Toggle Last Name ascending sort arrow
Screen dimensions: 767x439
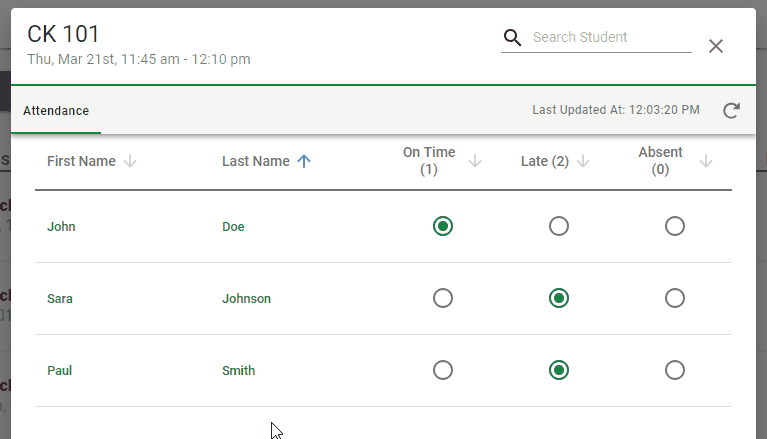304,161
